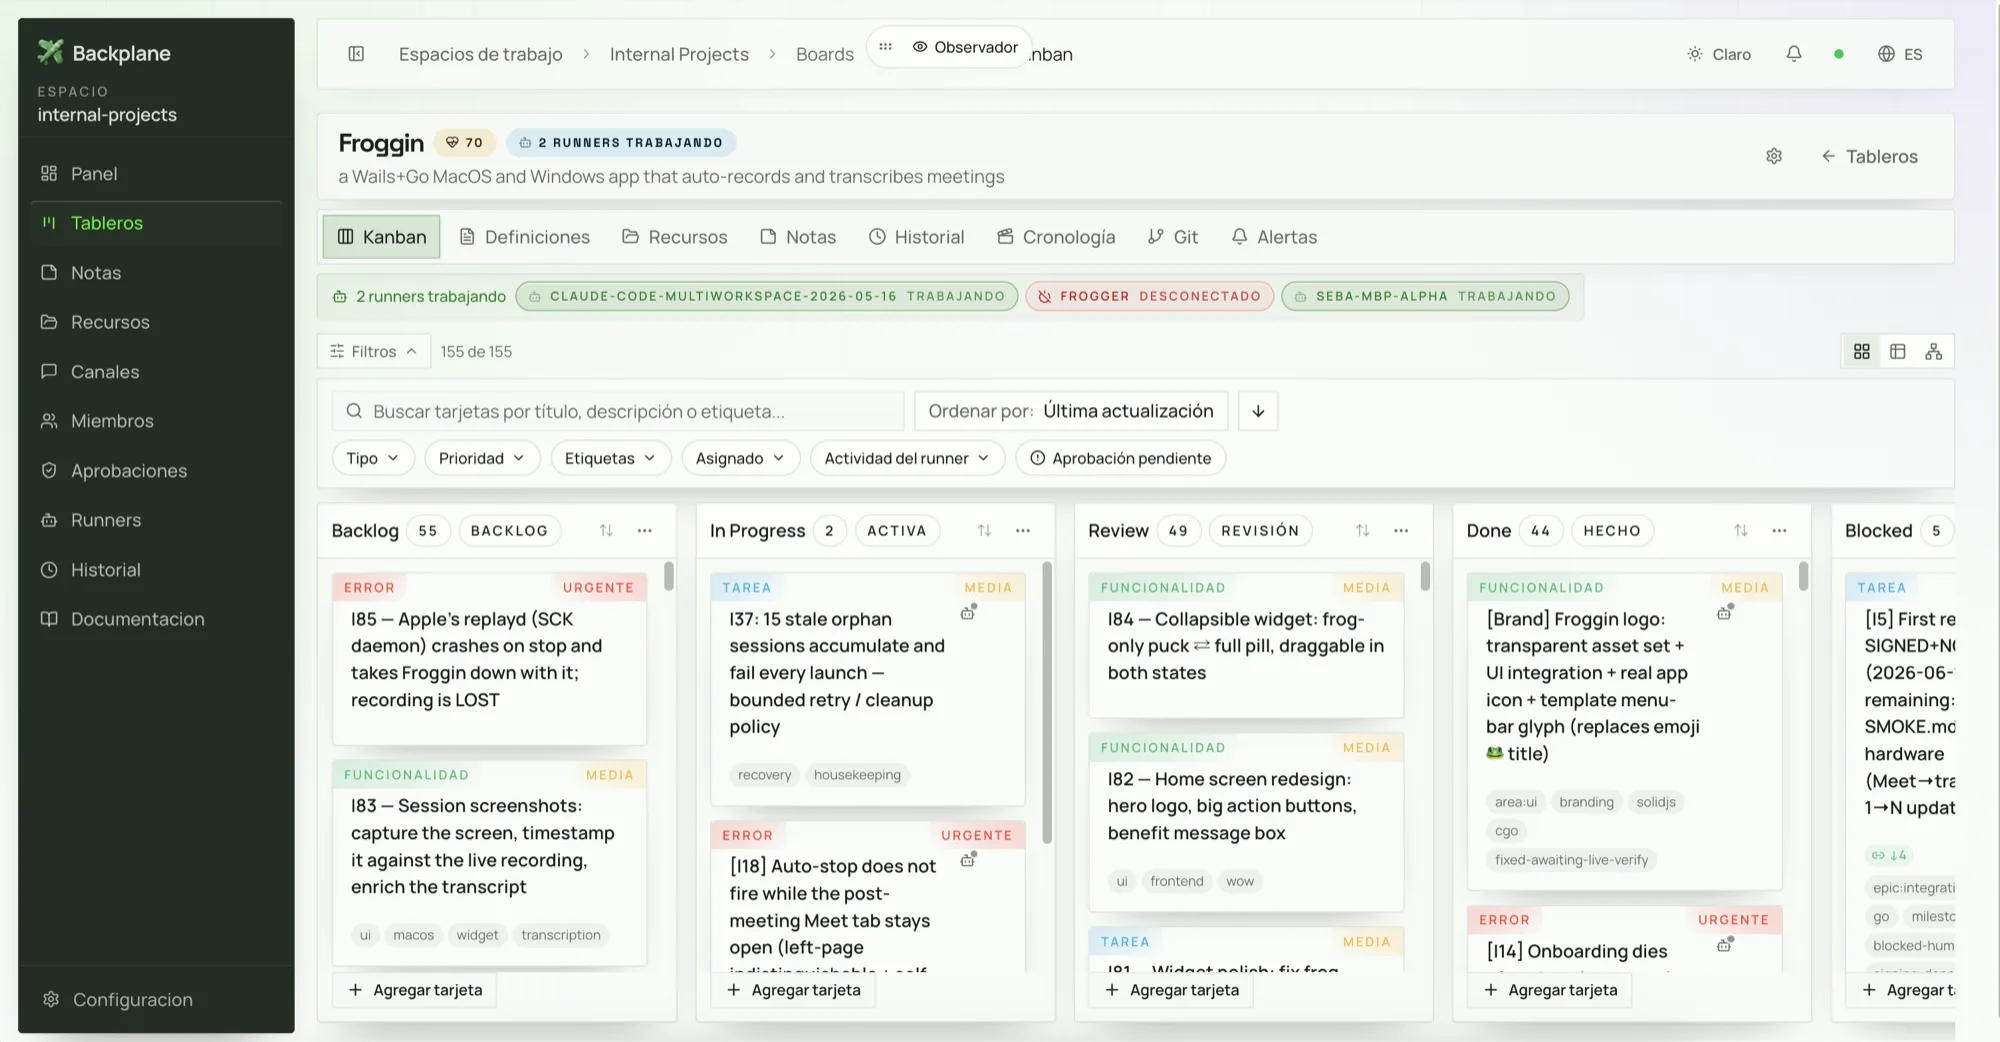Open the Cronología tab
Screen dimensions: 2000x1042
click(x=1056, y=237)
